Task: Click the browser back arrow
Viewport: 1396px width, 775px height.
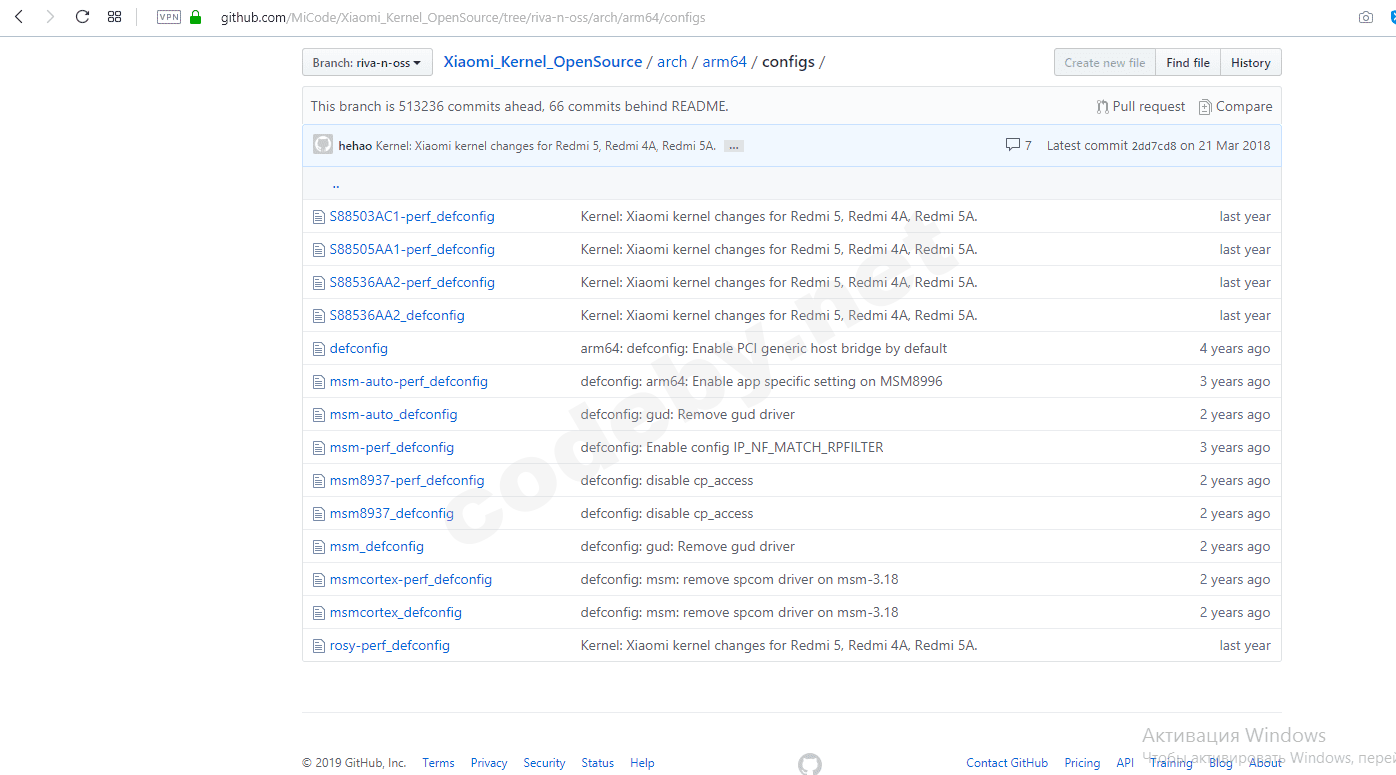Action: point(18,17)
